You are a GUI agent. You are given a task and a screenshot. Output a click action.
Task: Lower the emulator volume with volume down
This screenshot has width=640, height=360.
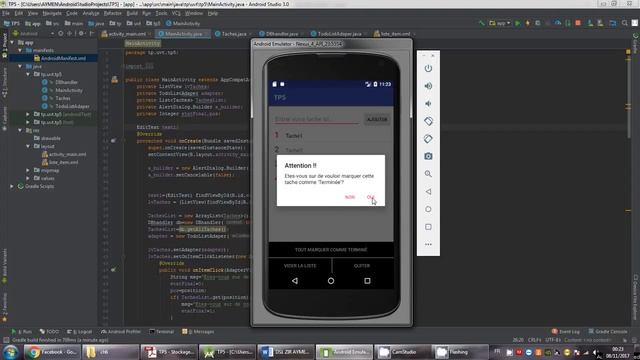click(x=428, y=104)
